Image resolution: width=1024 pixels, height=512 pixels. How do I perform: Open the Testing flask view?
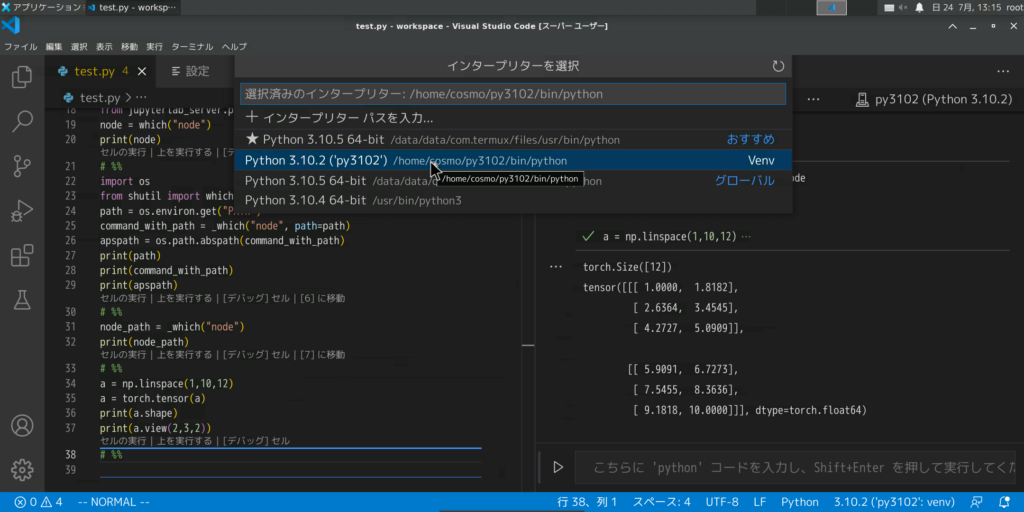click(x=21, y=300)
